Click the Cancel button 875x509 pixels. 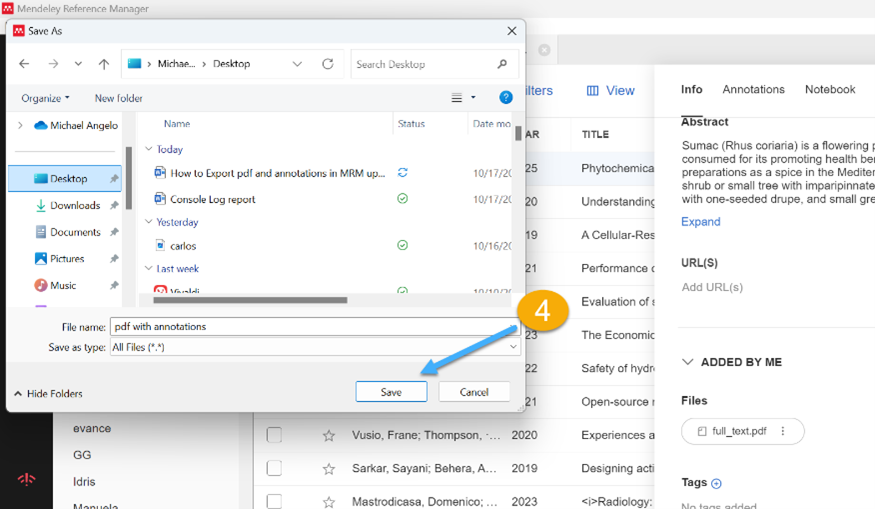coord(474,392)
